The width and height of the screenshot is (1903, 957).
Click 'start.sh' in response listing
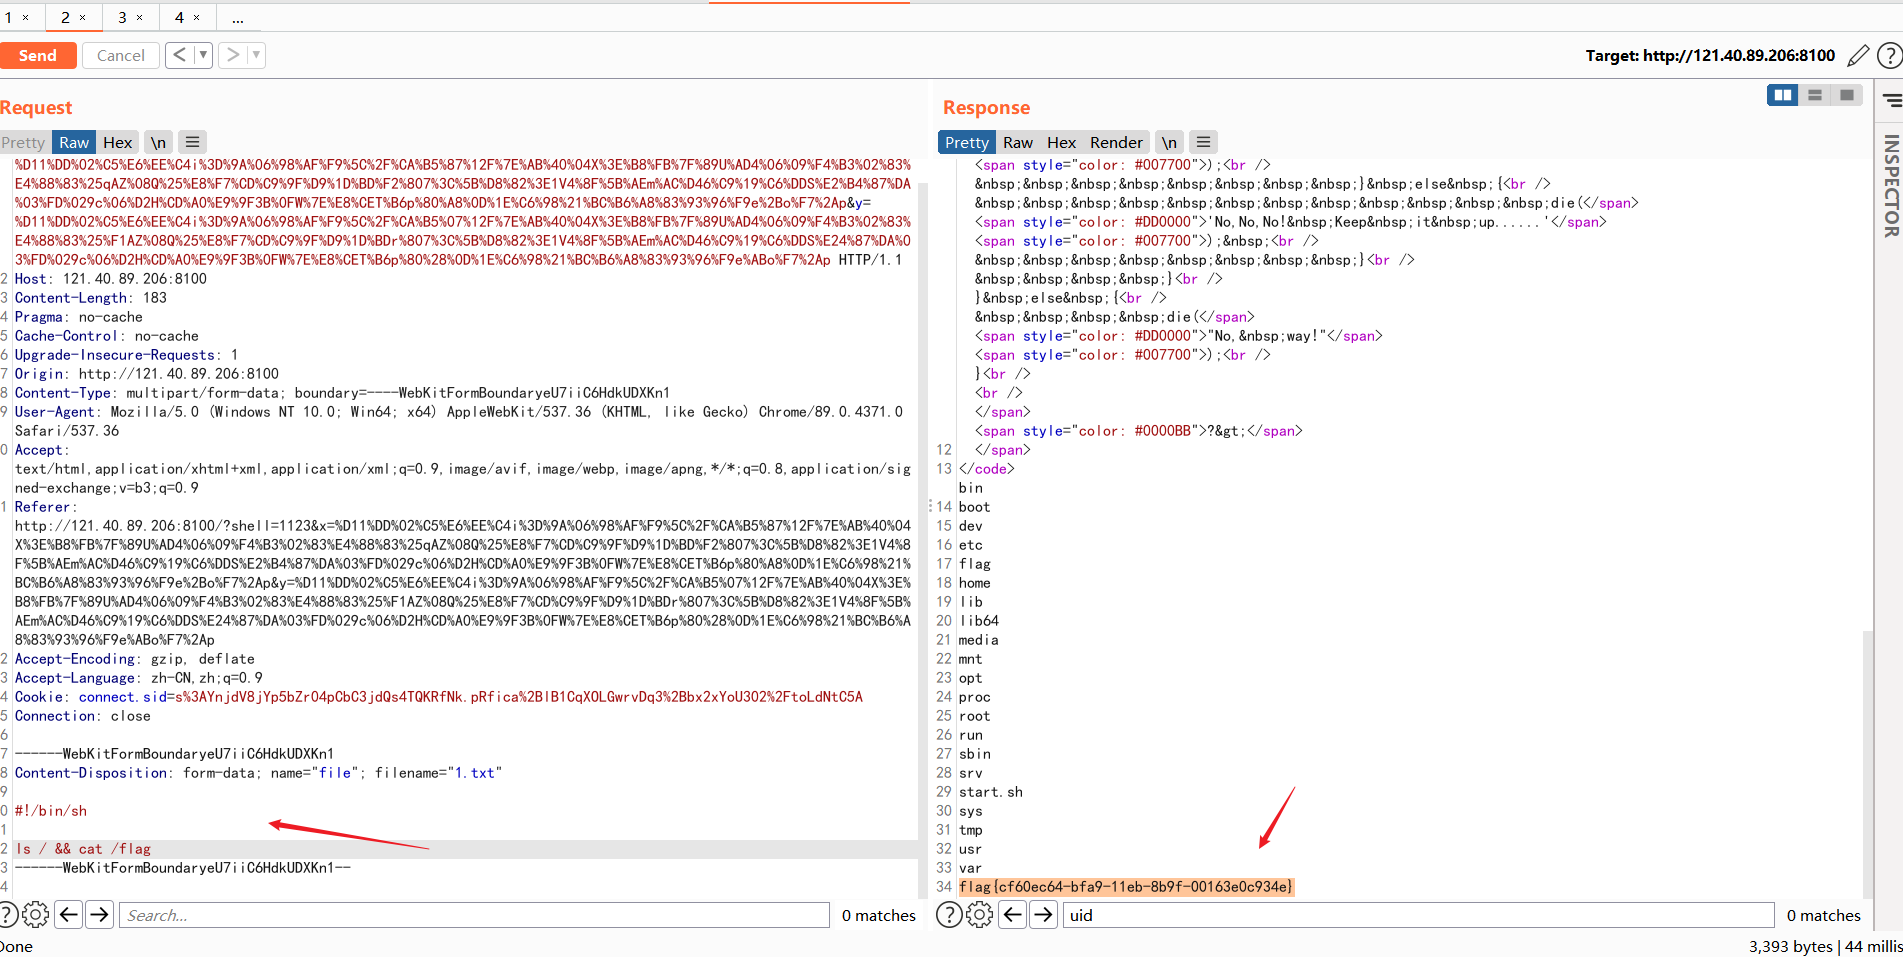pyautogui.click(x=991, y=792)
